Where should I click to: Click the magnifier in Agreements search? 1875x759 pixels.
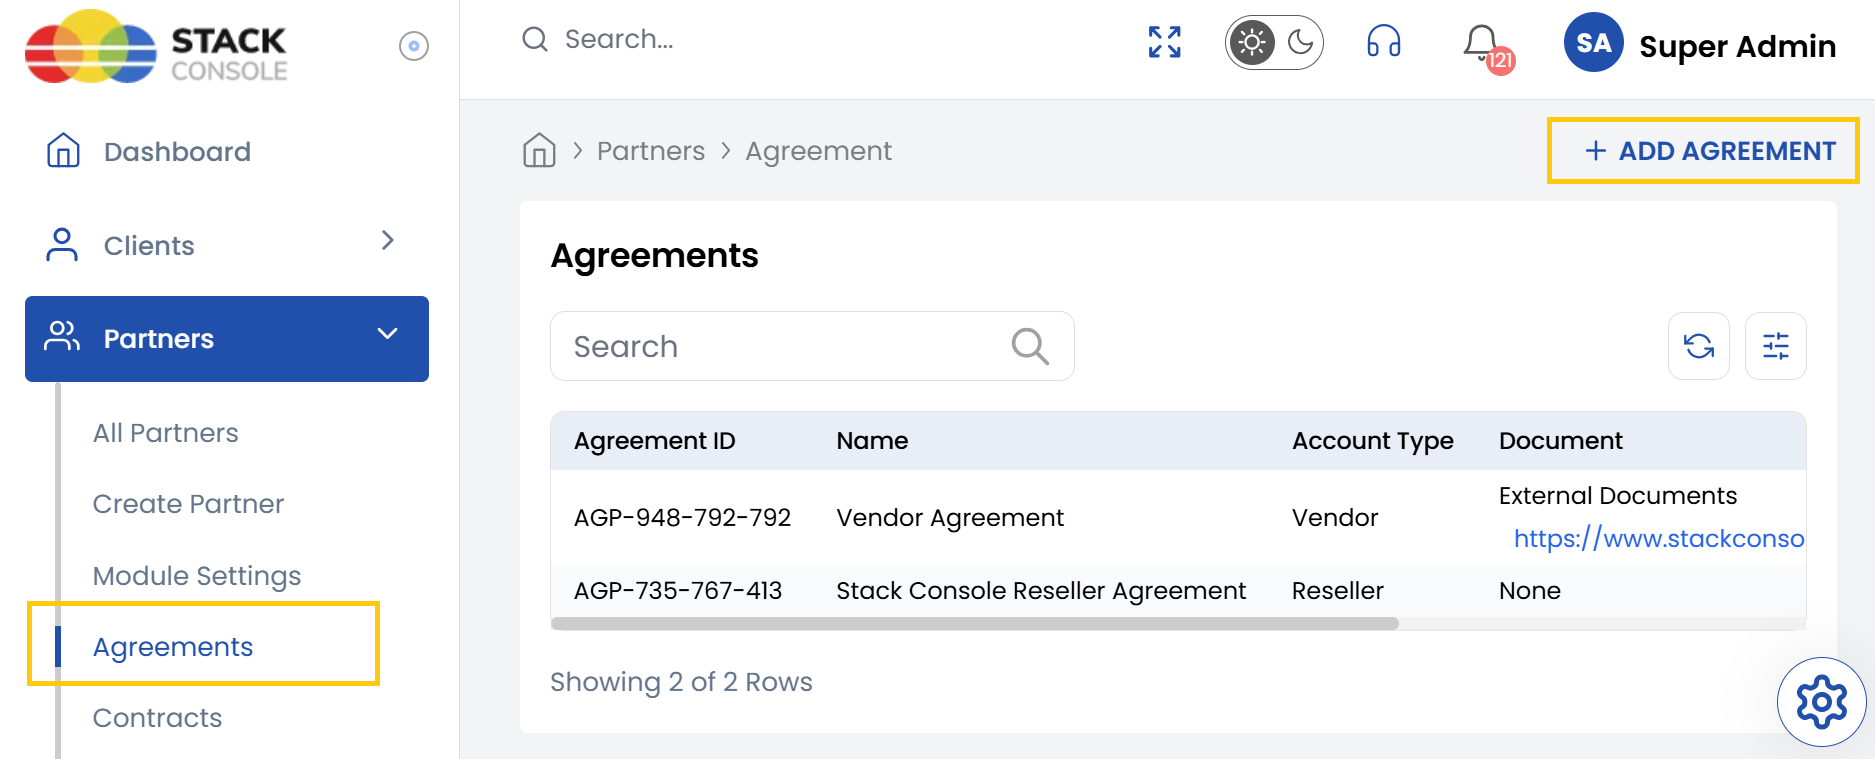coord(1029,346)
